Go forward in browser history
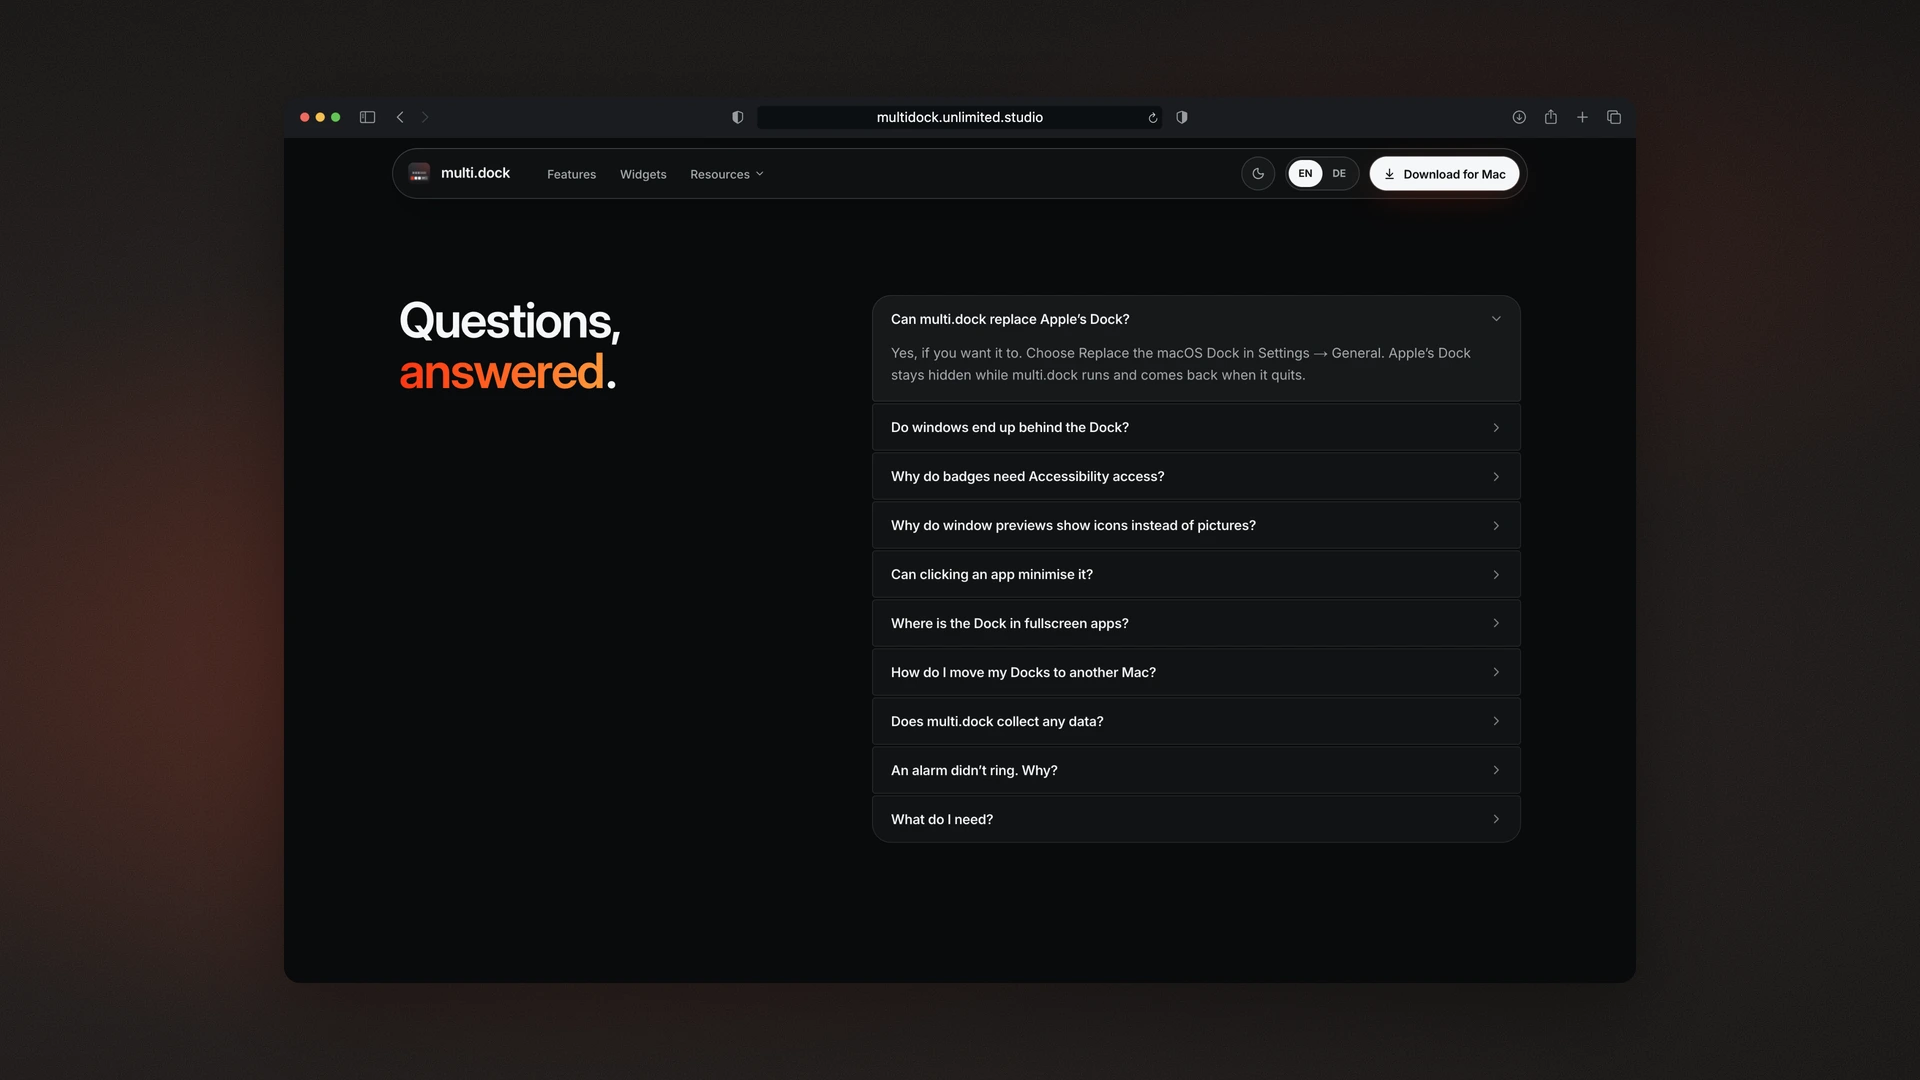The height and width of the screenshot is (1080, 1920). [x=425, y=117]
